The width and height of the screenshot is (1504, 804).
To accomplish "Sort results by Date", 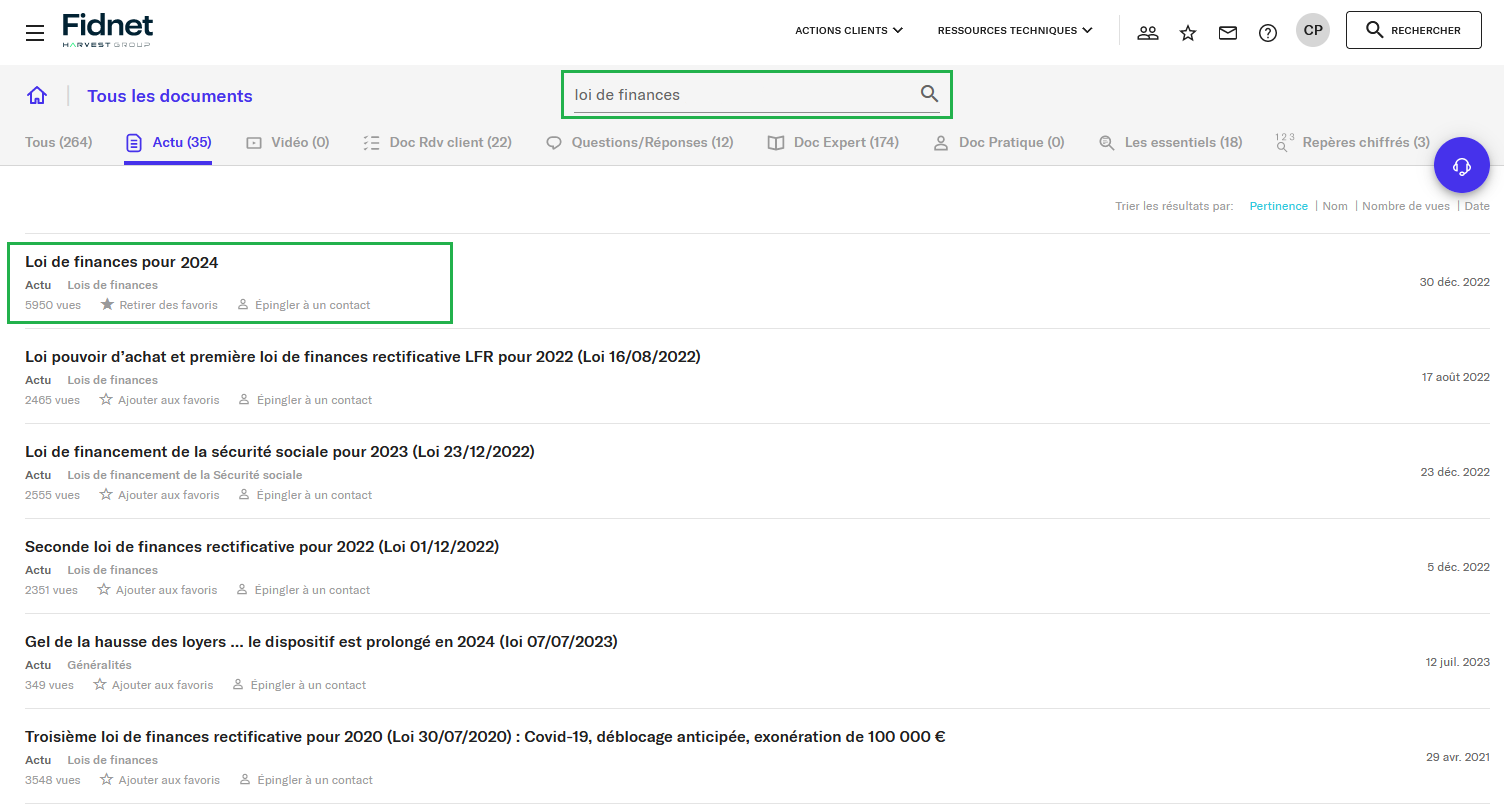I will coord(1477,206).
